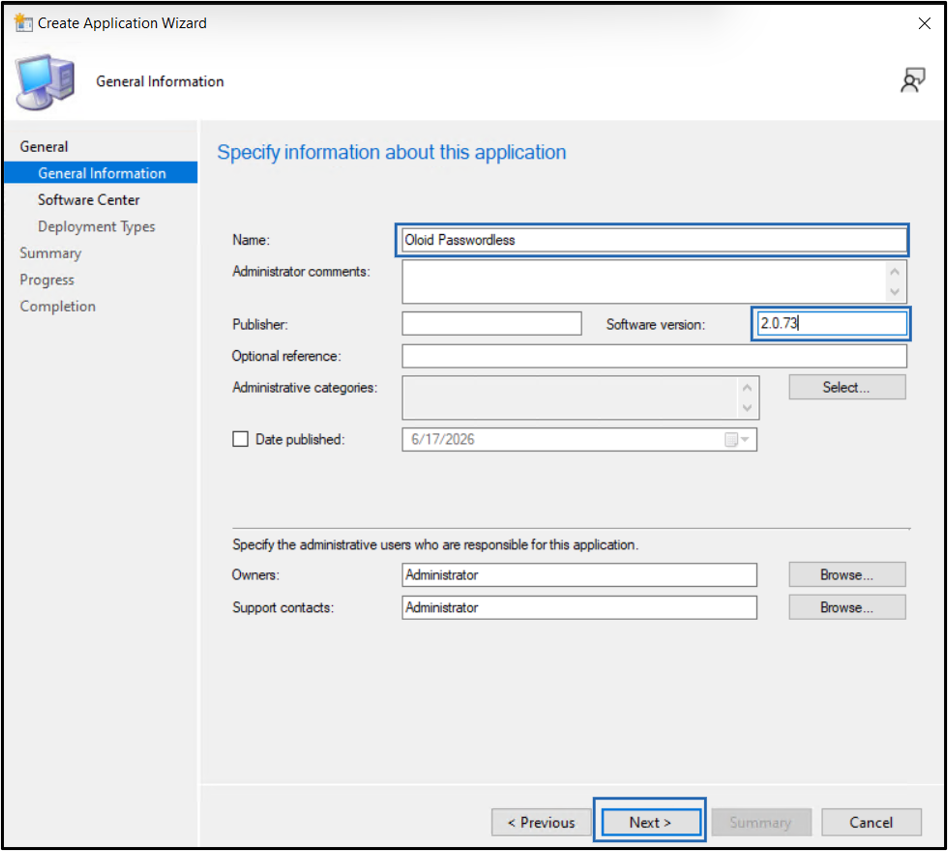Select Deployment Types in the sidebar

click(97, 226)
